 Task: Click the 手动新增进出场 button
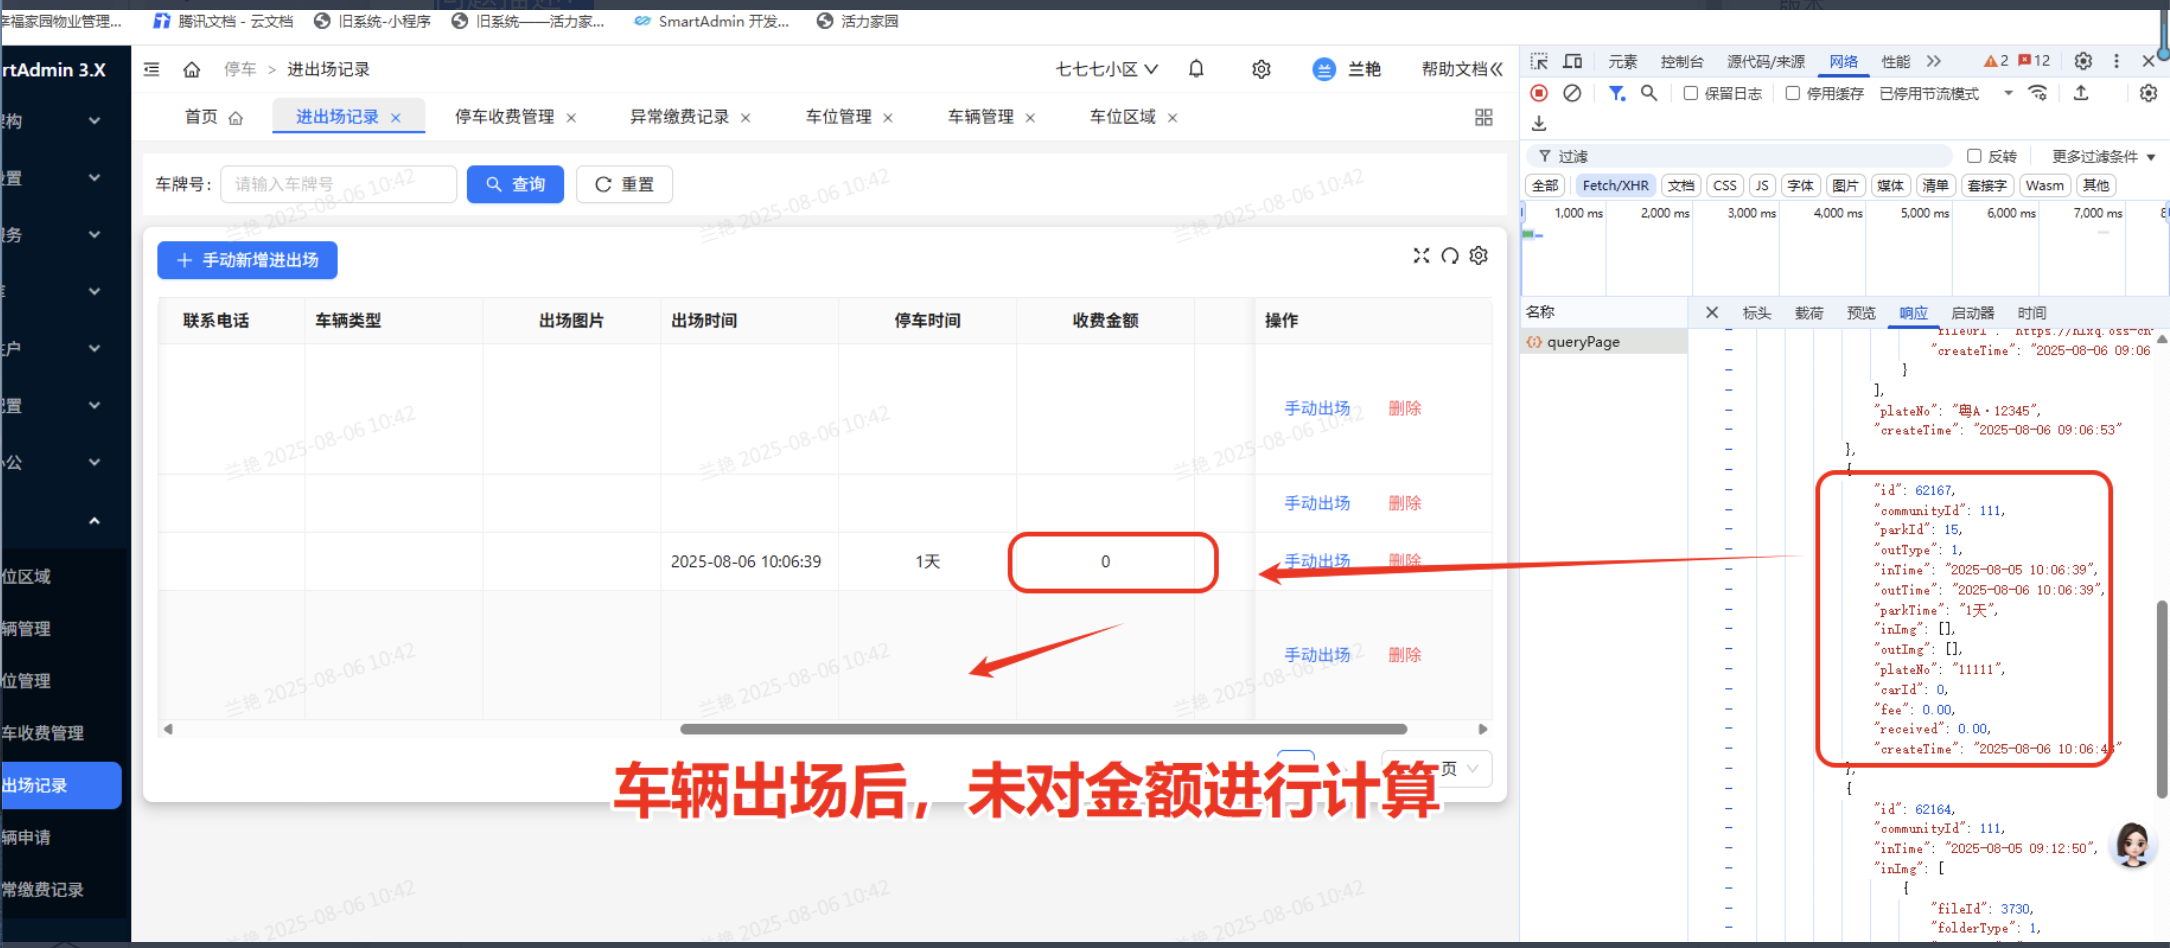point(247,260)
